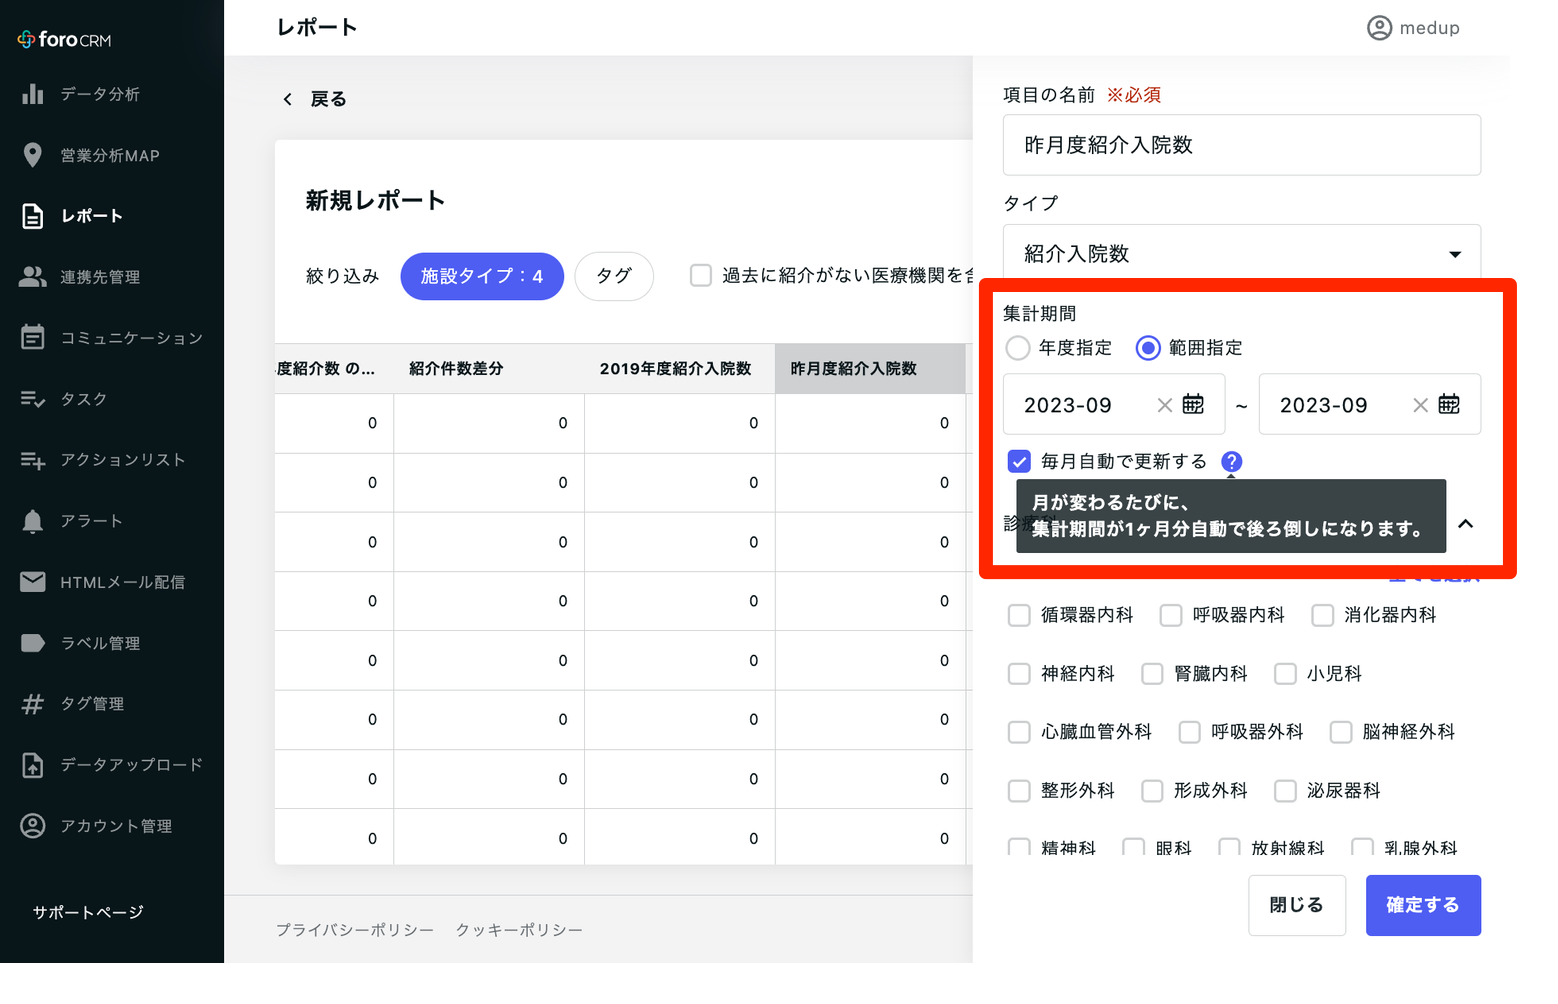Open calendar picker for end month

tap(1449, 404)
